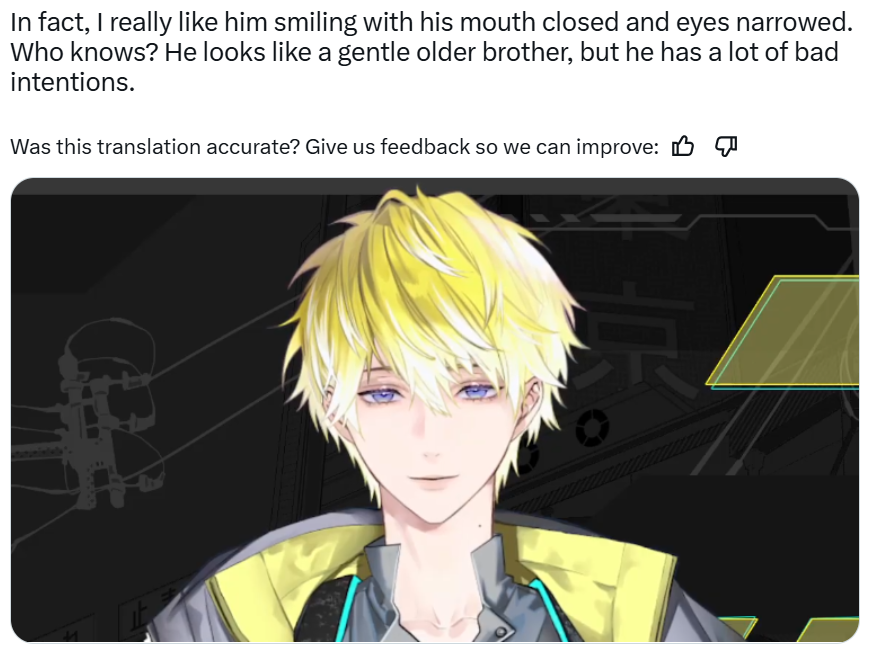The width and height of the screenshot is (877, 662).
Task: Click the thumbs down feedback icon
Action: (725, 146)
